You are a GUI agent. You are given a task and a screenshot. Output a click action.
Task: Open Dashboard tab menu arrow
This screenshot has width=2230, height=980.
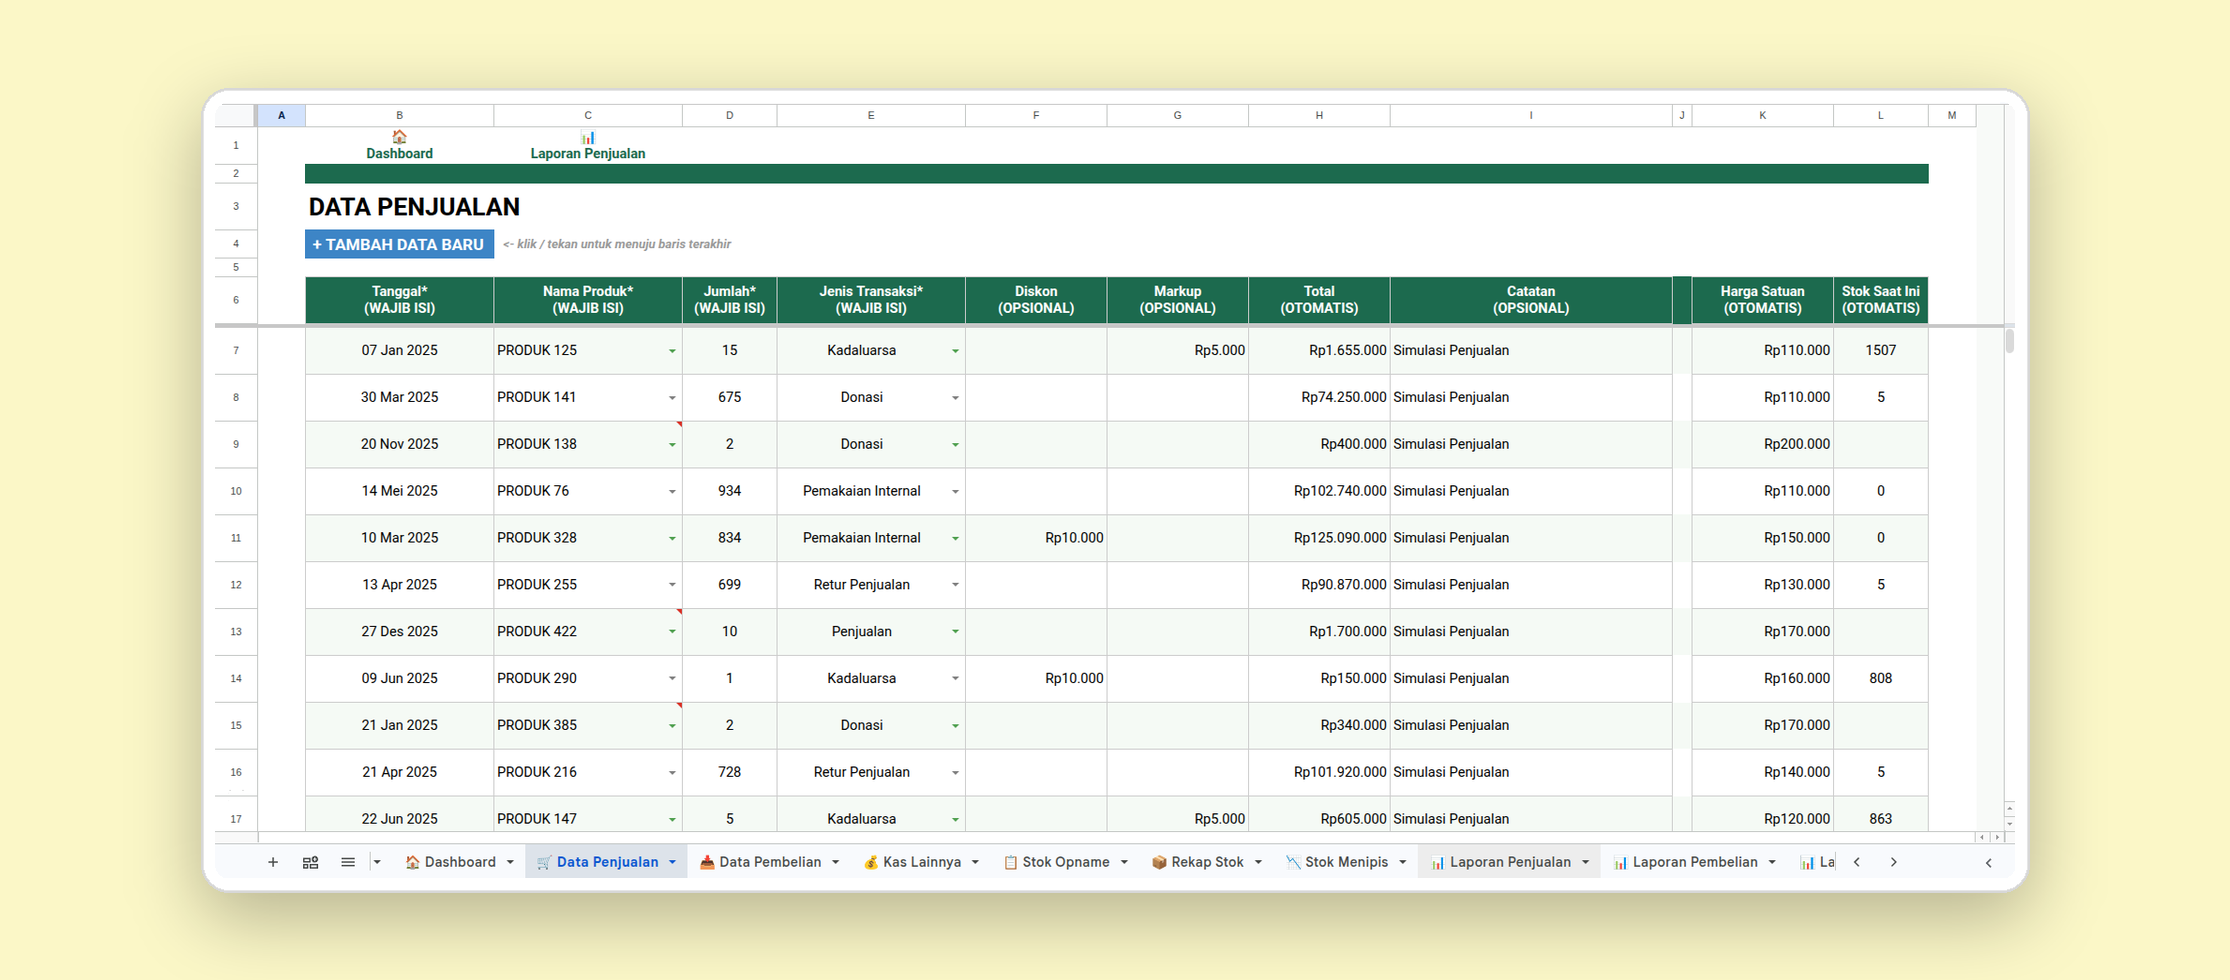[510, 862]
